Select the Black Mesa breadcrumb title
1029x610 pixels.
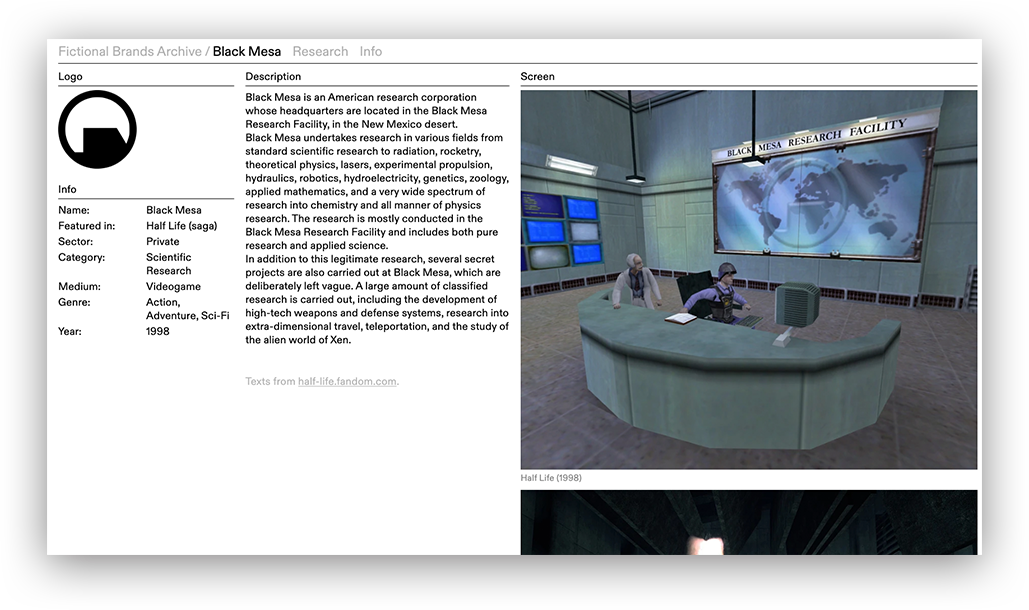(247, 51)
